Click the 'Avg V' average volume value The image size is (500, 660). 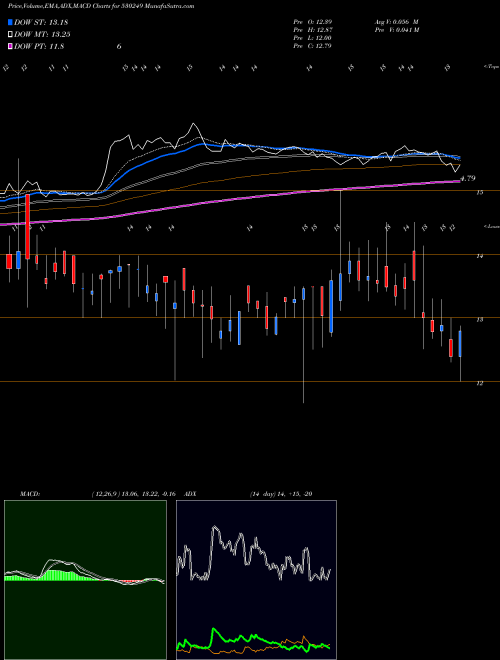pos(396,21)
